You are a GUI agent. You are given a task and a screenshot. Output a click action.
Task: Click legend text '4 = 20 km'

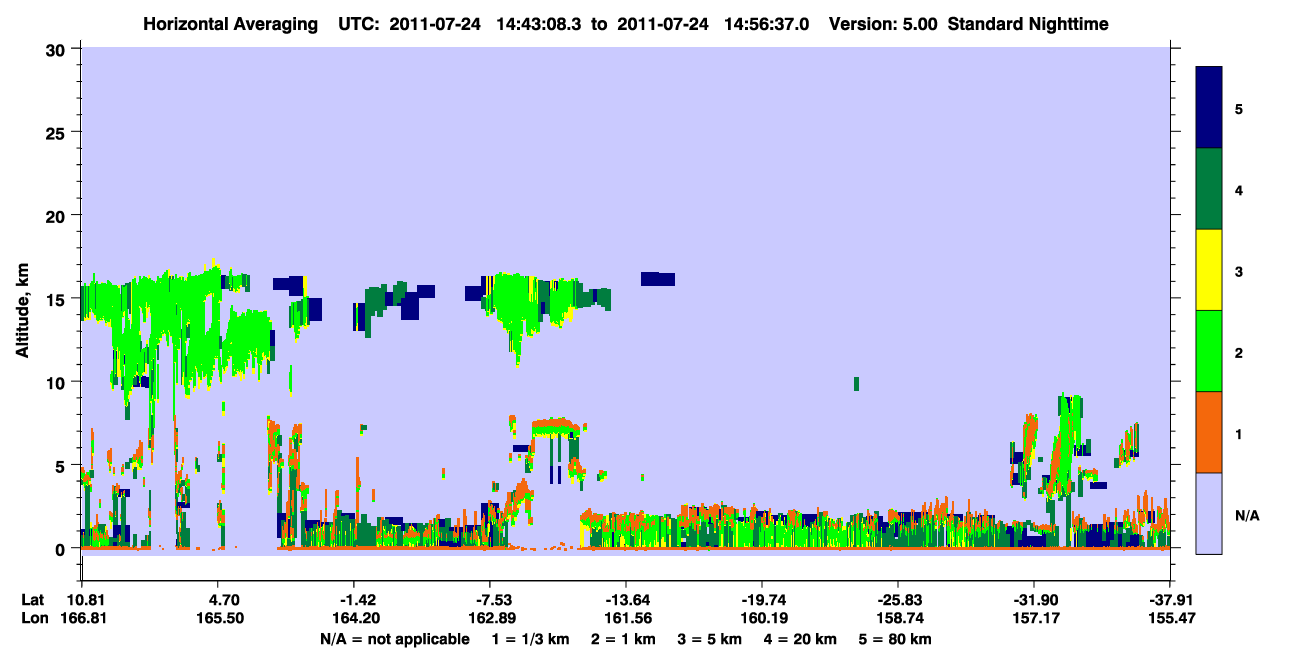pos(799,639)
